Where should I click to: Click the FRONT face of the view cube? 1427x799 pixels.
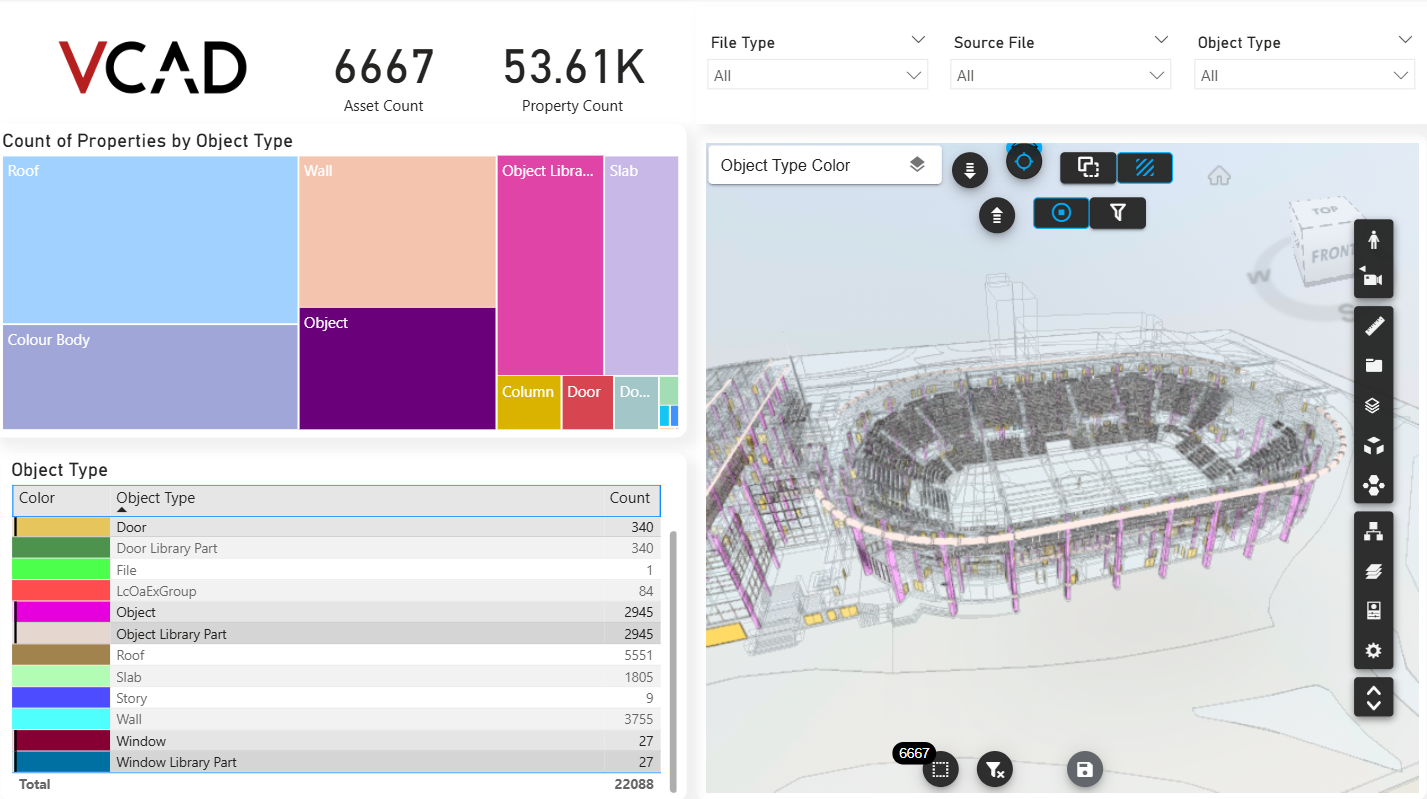point(1332,254)
